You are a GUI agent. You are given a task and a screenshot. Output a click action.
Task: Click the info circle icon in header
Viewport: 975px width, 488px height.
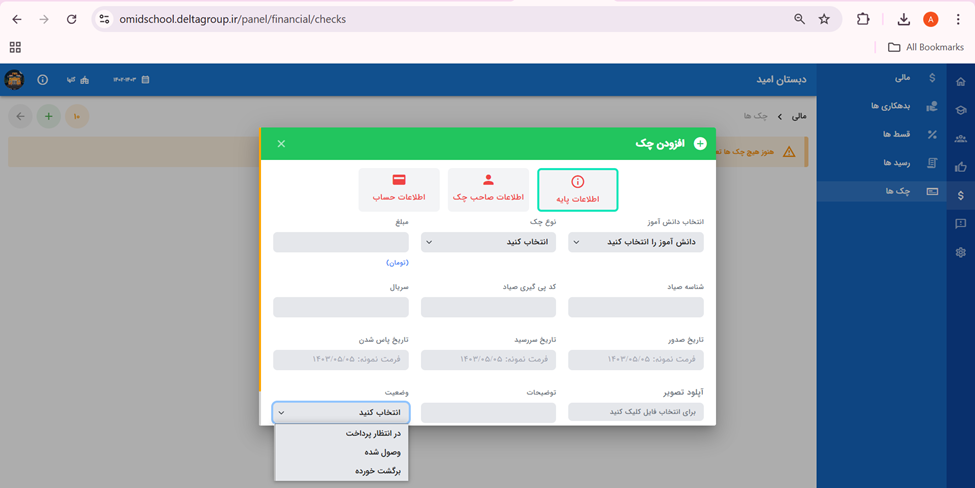(42, 80)
